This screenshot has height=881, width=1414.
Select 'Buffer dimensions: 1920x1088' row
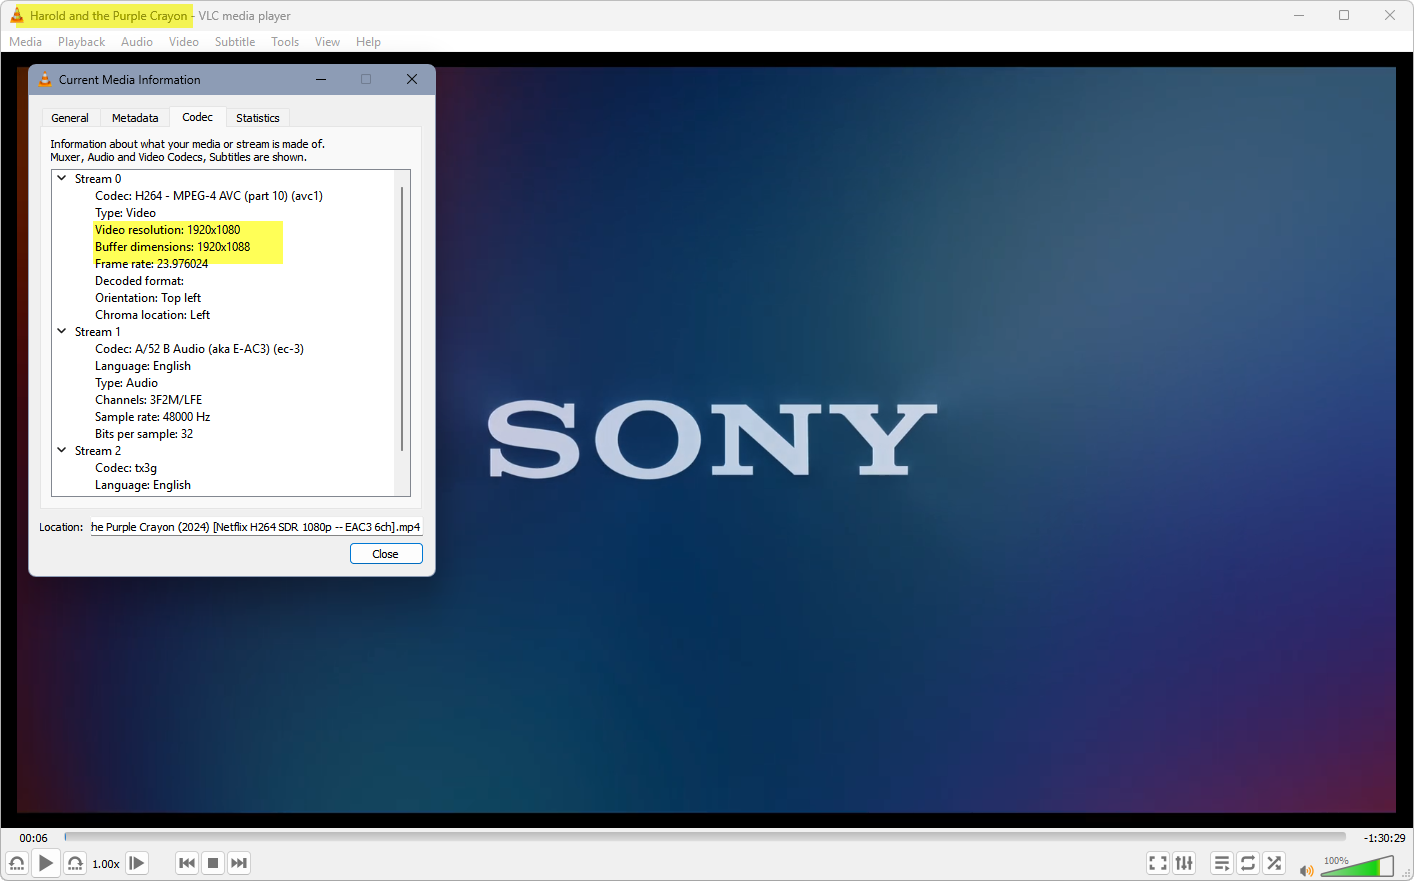(173, 247)
